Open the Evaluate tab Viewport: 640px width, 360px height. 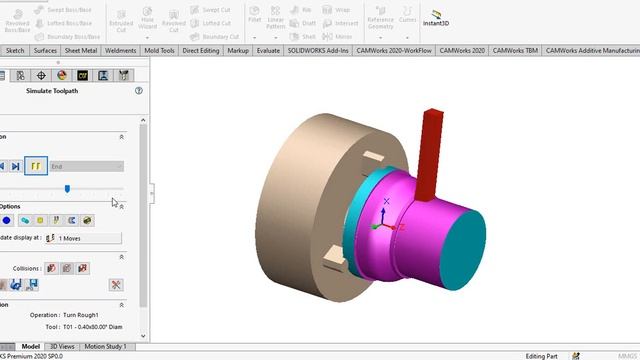[268, 51]
